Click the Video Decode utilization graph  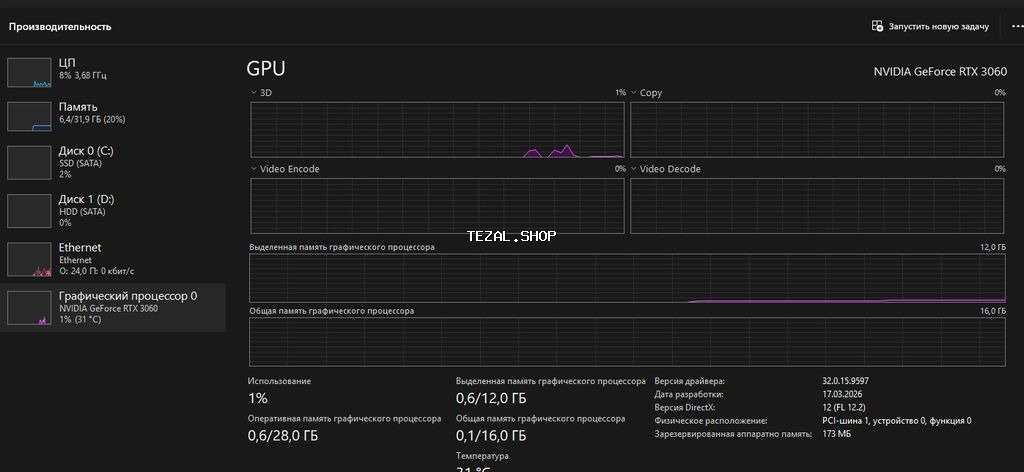tap(817, 206)
